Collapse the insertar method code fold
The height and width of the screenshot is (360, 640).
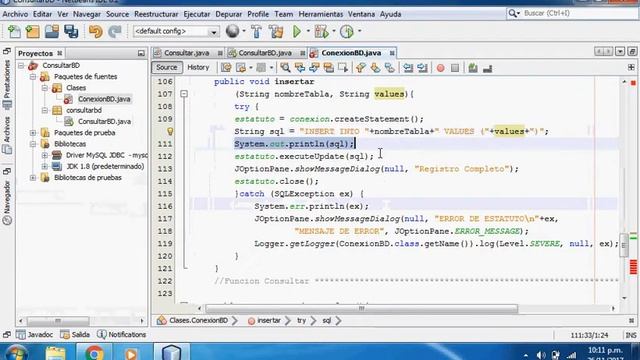(184, 94)
